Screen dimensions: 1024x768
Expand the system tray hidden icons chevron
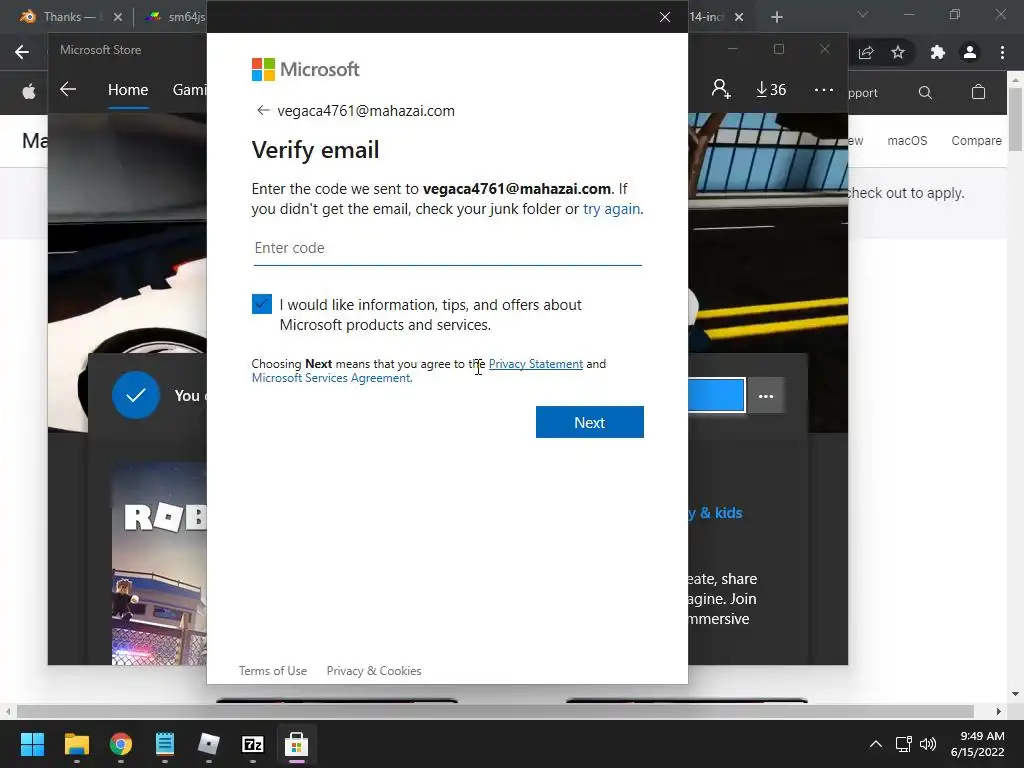point(876,744)
